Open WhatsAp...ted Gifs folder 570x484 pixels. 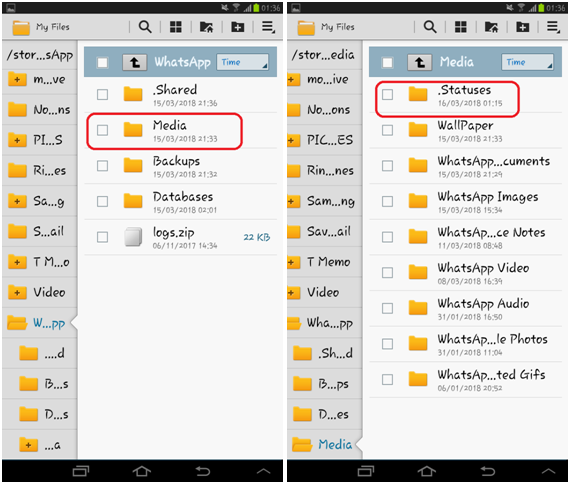(x=466, y=380)
